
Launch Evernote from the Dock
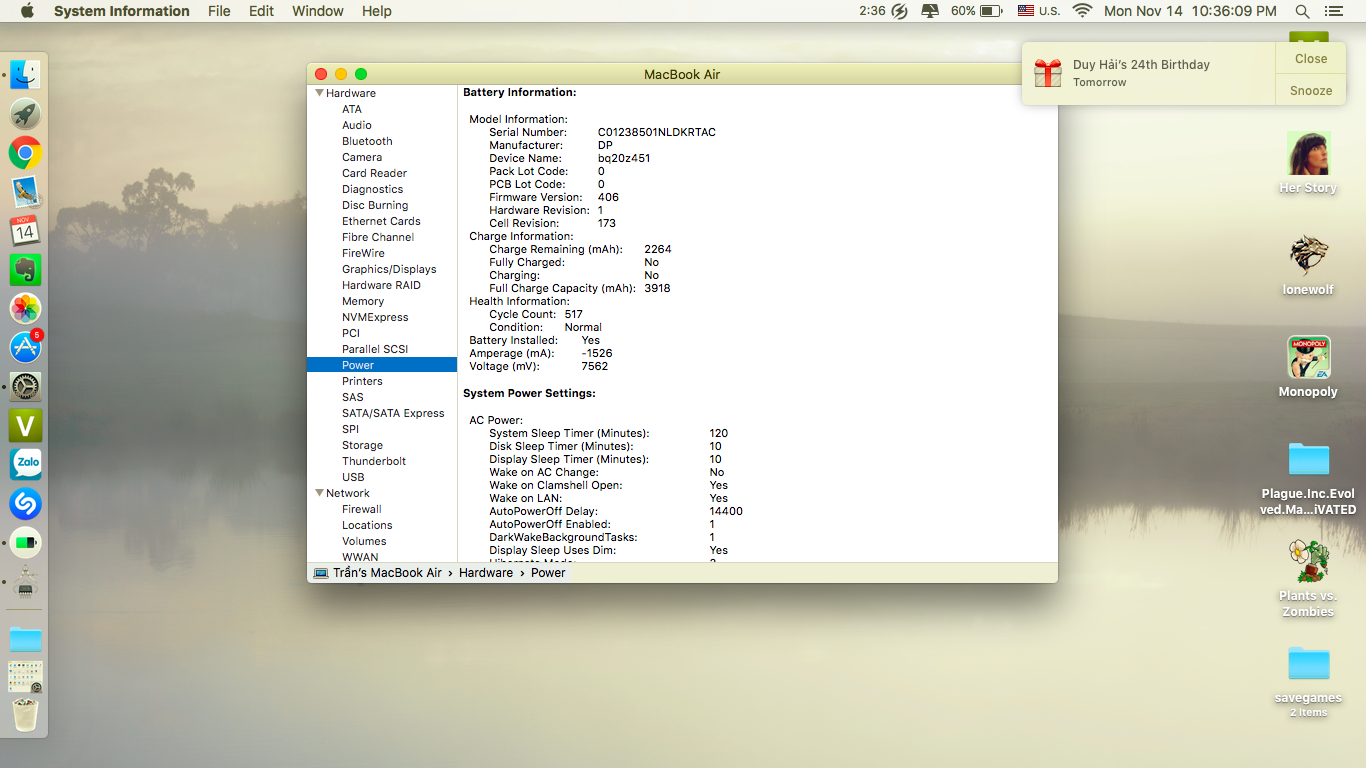click(x=25, y=269)
